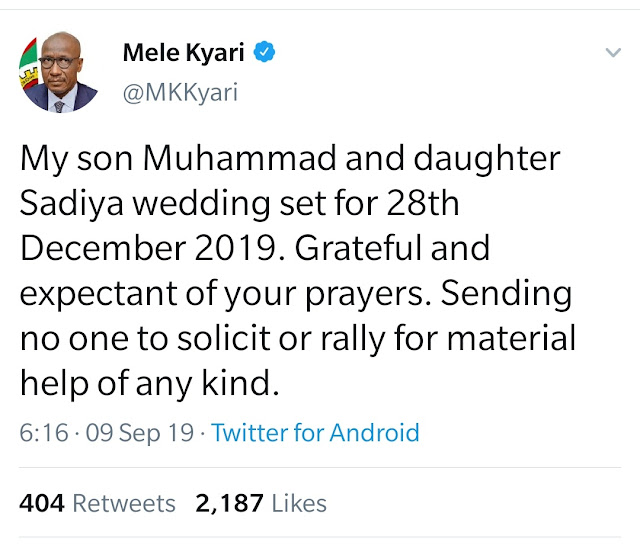Viewport: 640px width, 545px height.
Task: Click the word Likes label
Action: (298, 503)
